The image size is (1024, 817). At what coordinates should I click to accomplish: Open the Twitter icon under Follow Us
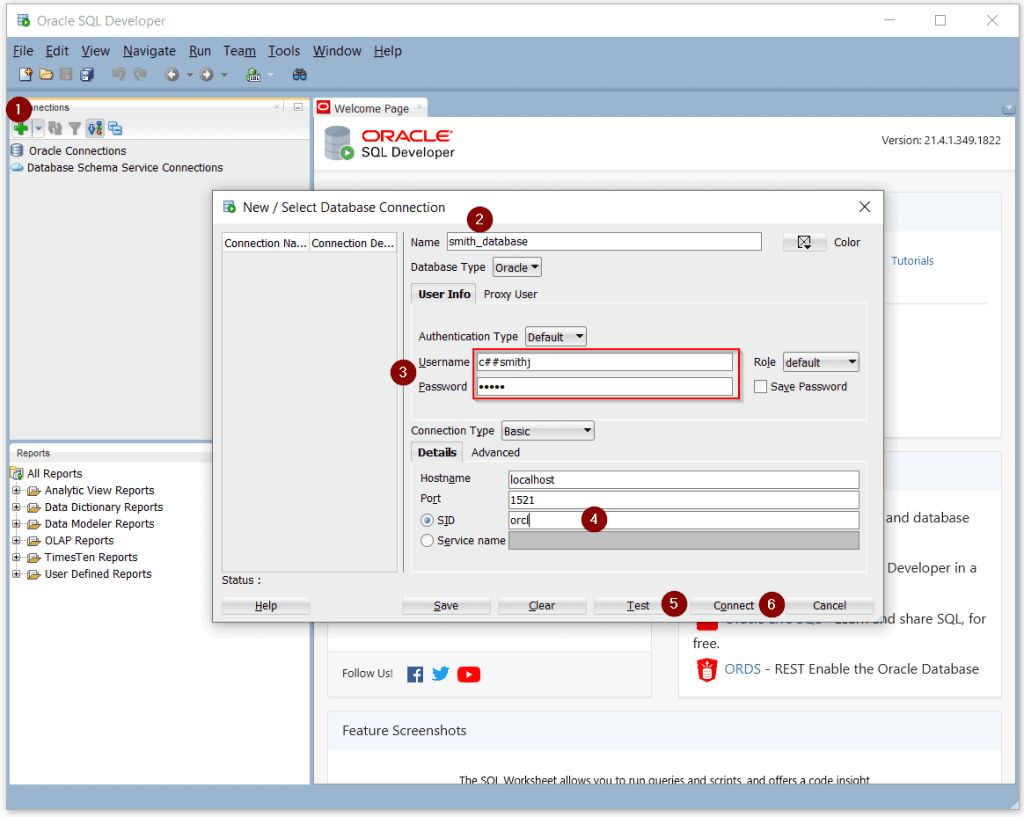[441, 673]
